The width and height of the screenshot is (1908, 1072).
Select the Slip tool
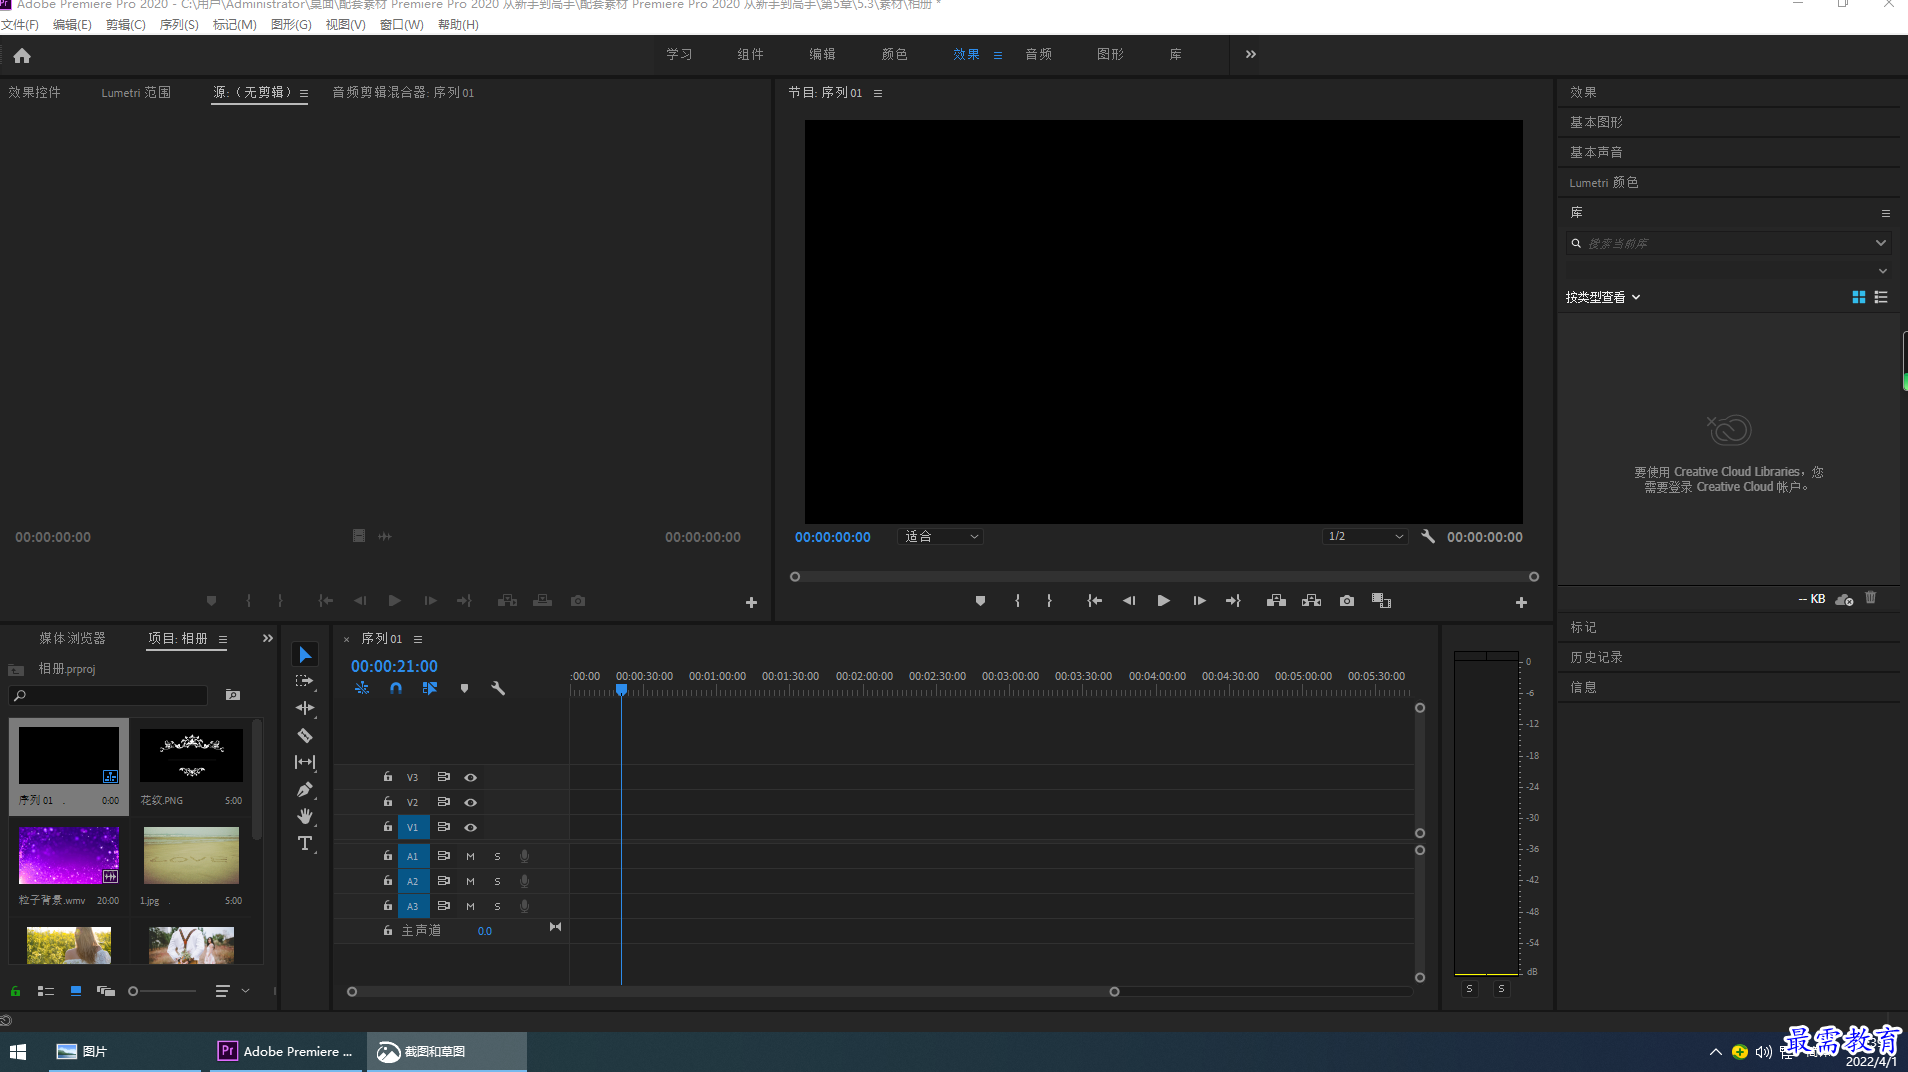(x=305, y=762)
